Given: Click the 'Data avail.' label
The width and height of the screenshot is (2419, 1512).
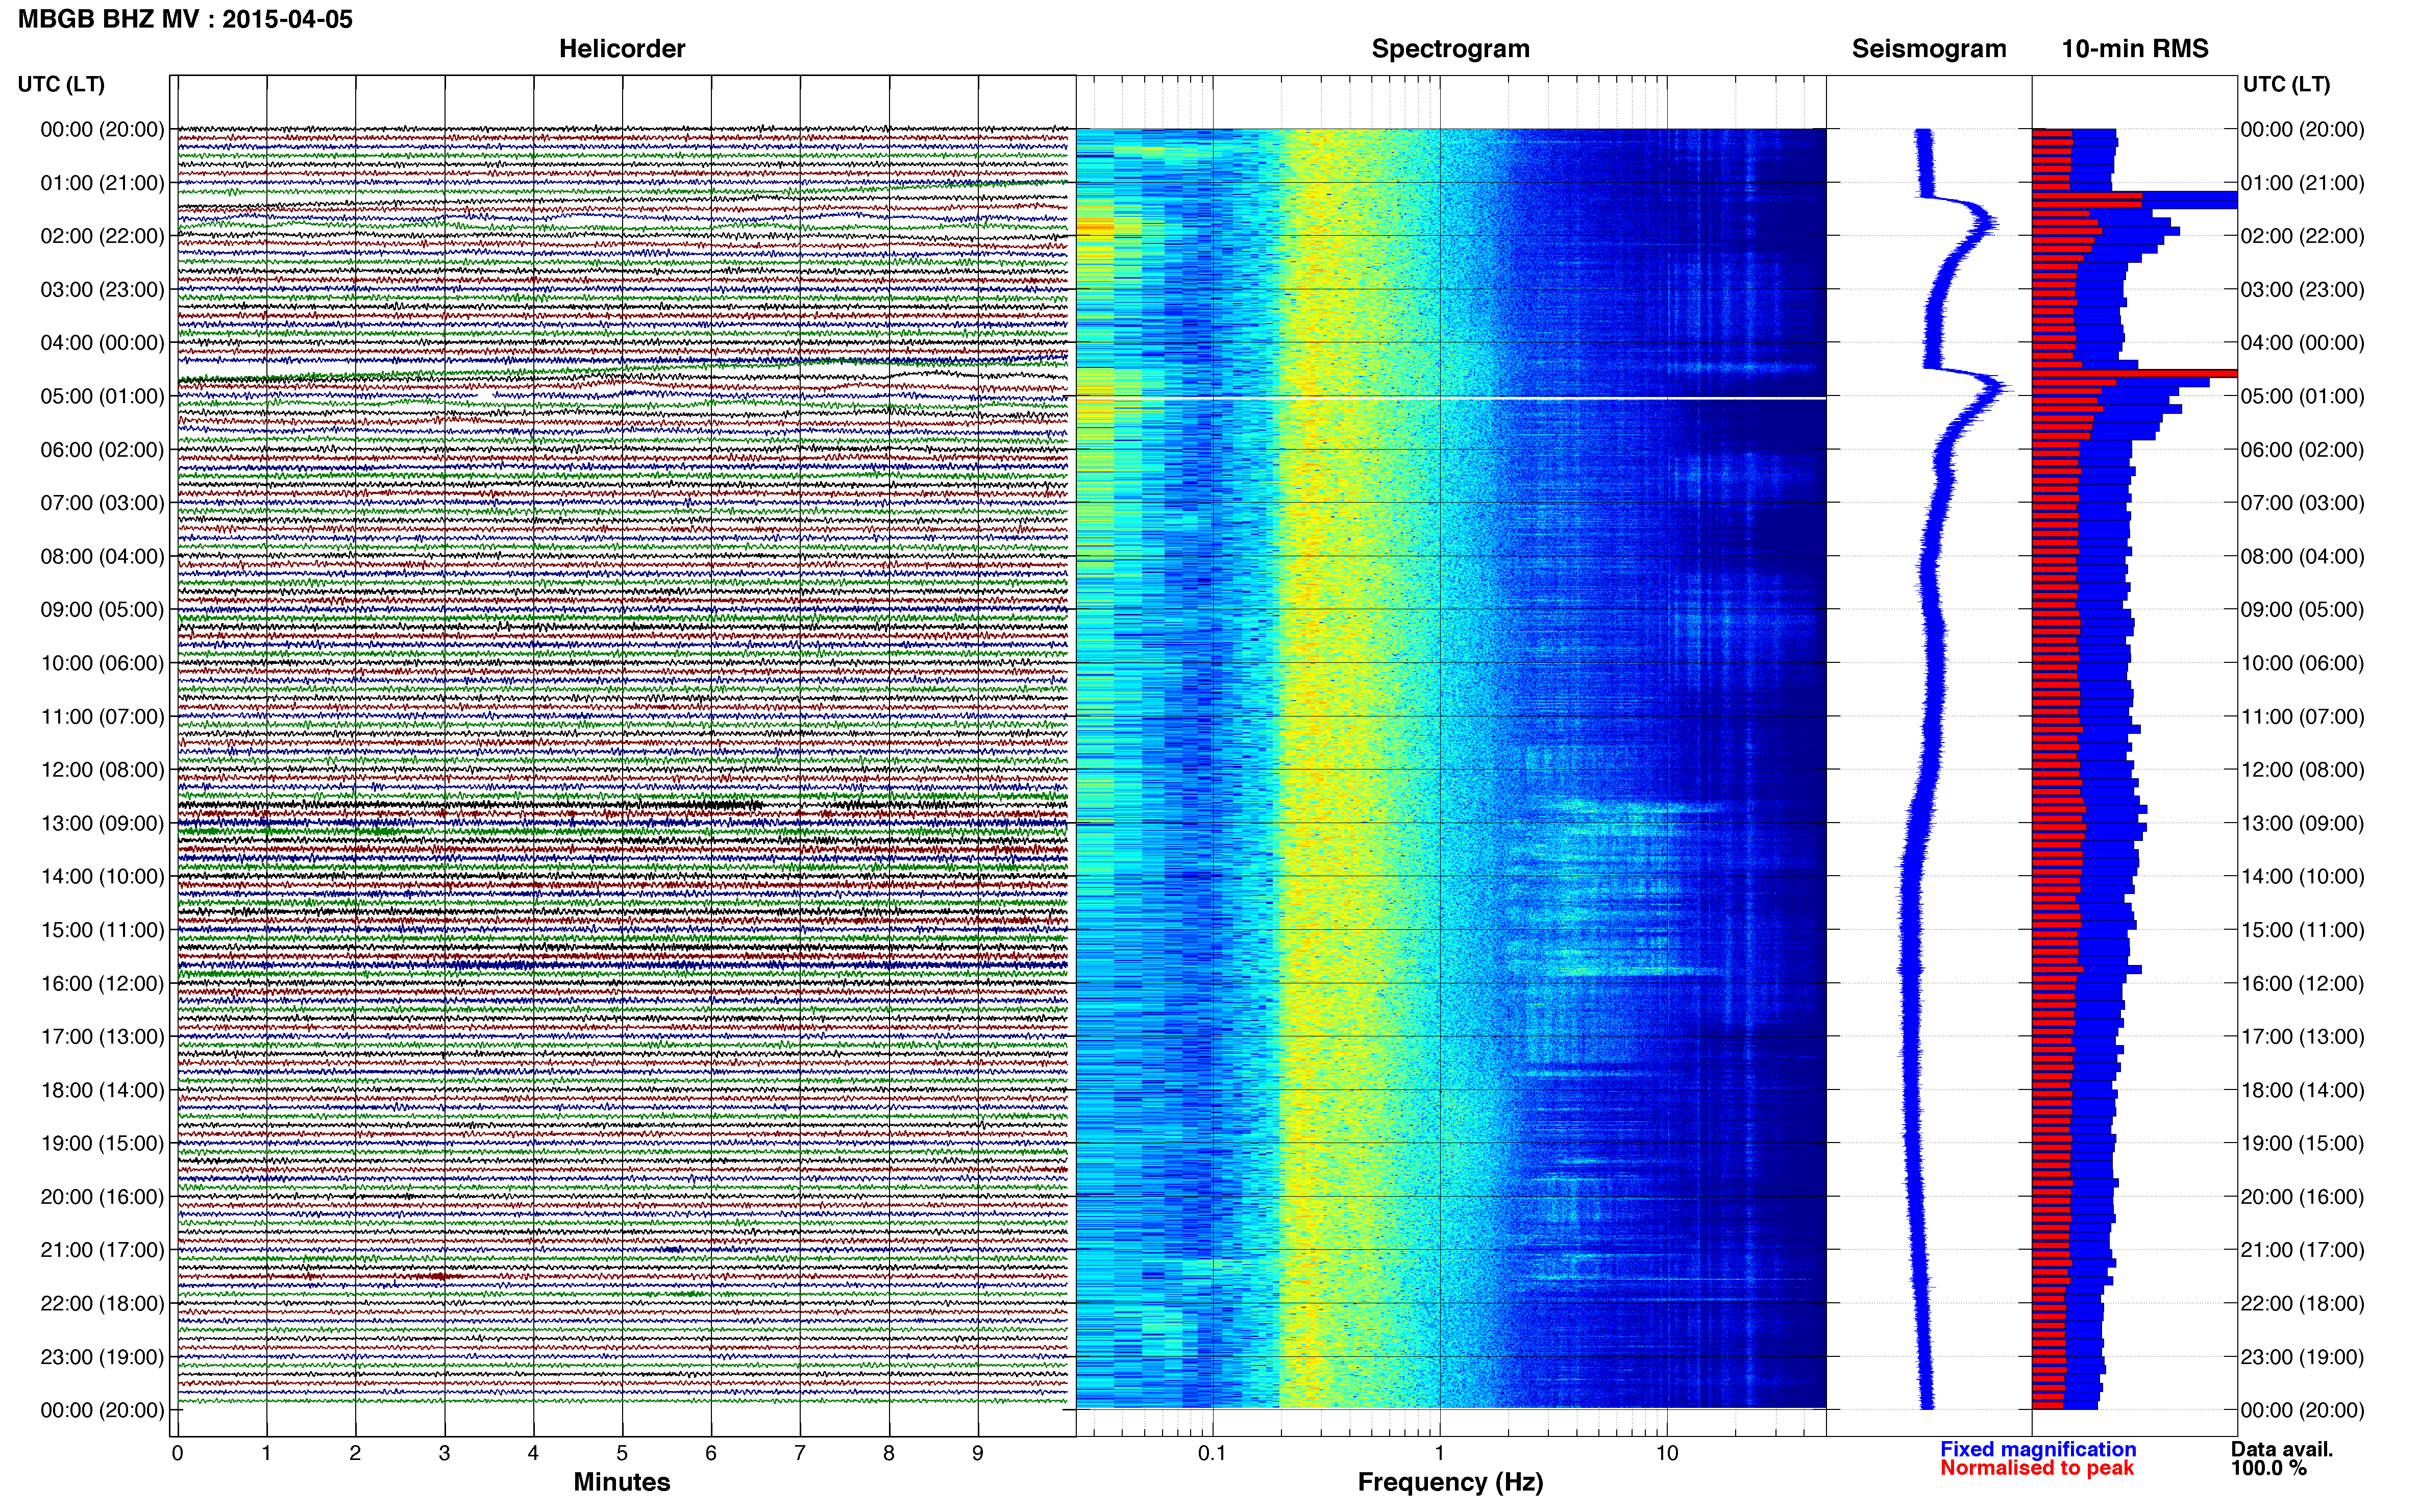Looking at the screenshot, I should [2282, 1449].
